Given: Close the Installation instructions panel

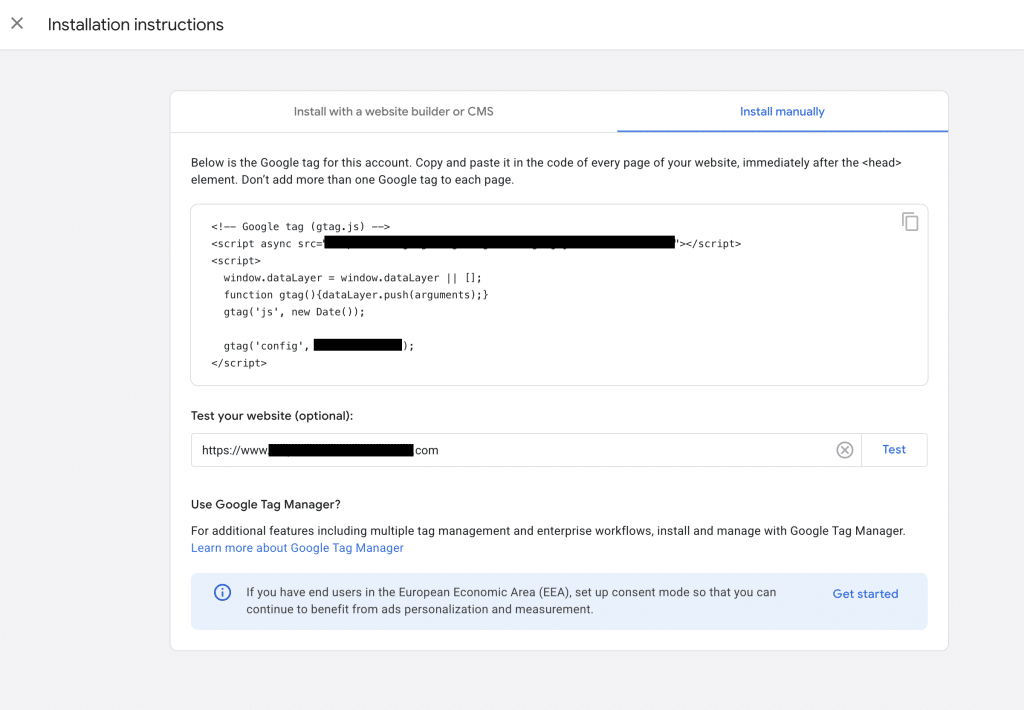Looking at the screenshot, I should click(17, 24).
